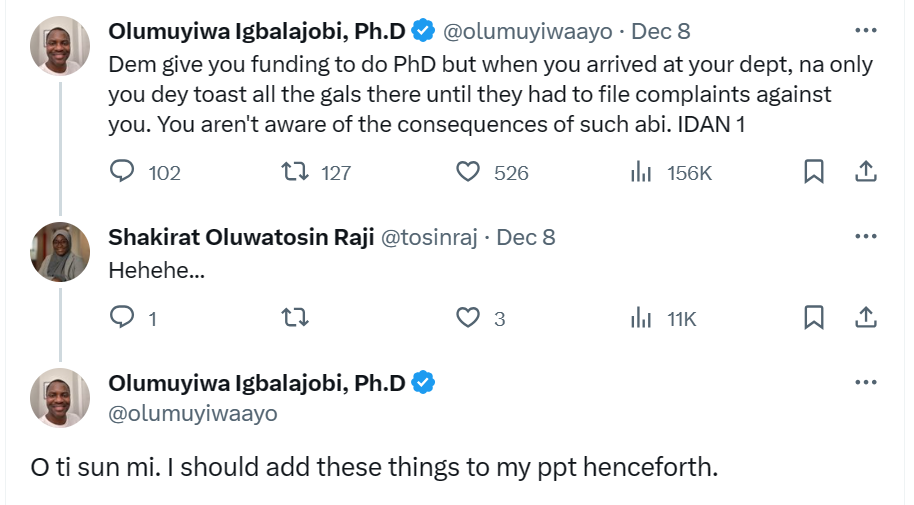Reply to Shakirat's Hehehe tweet

(122, 318)
